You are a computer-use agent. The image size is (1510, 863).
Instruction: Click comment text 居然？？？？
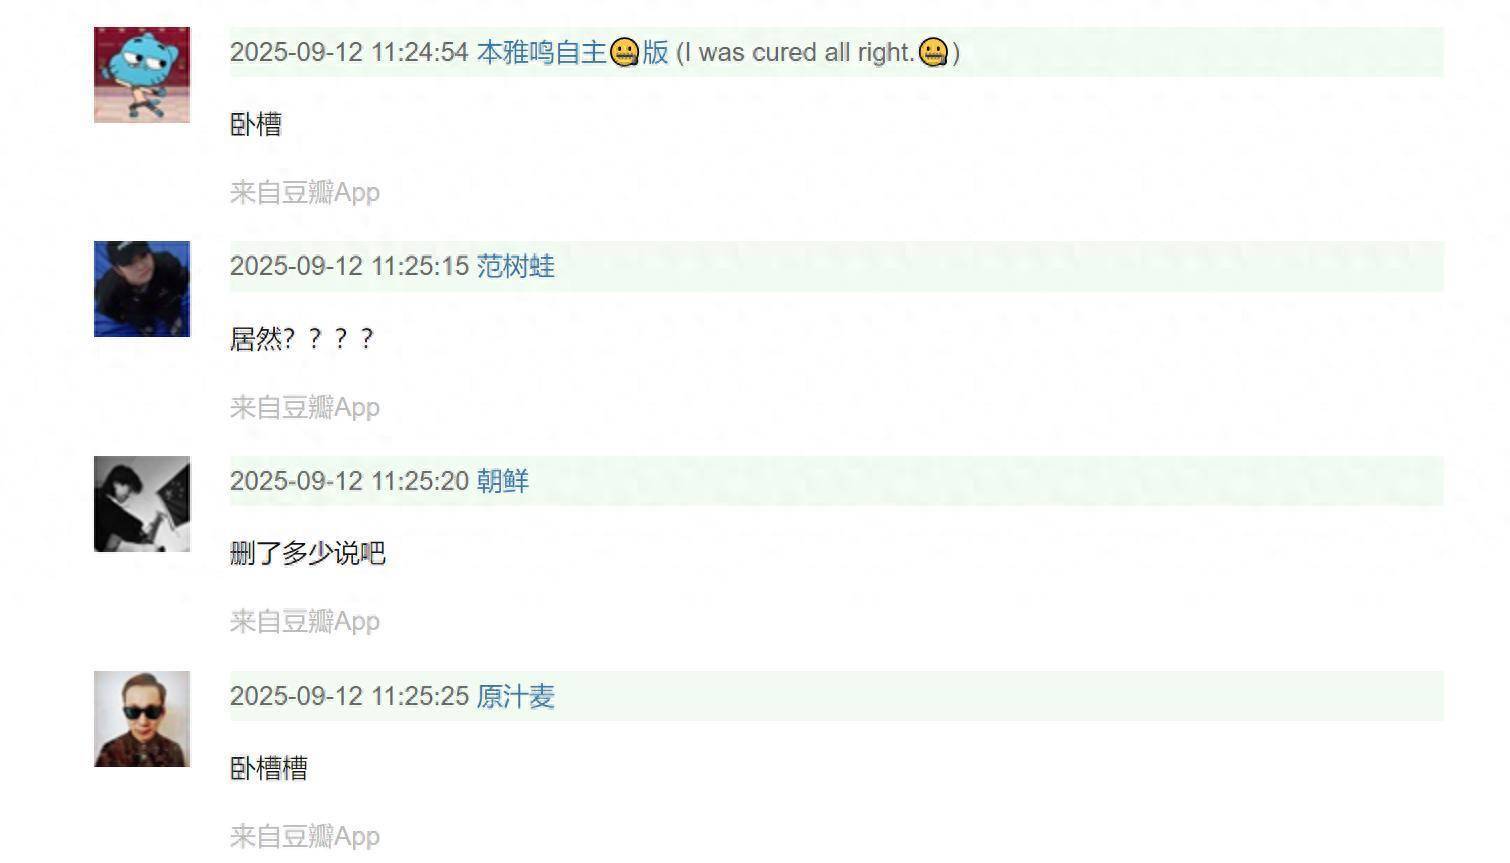(302, 339)
